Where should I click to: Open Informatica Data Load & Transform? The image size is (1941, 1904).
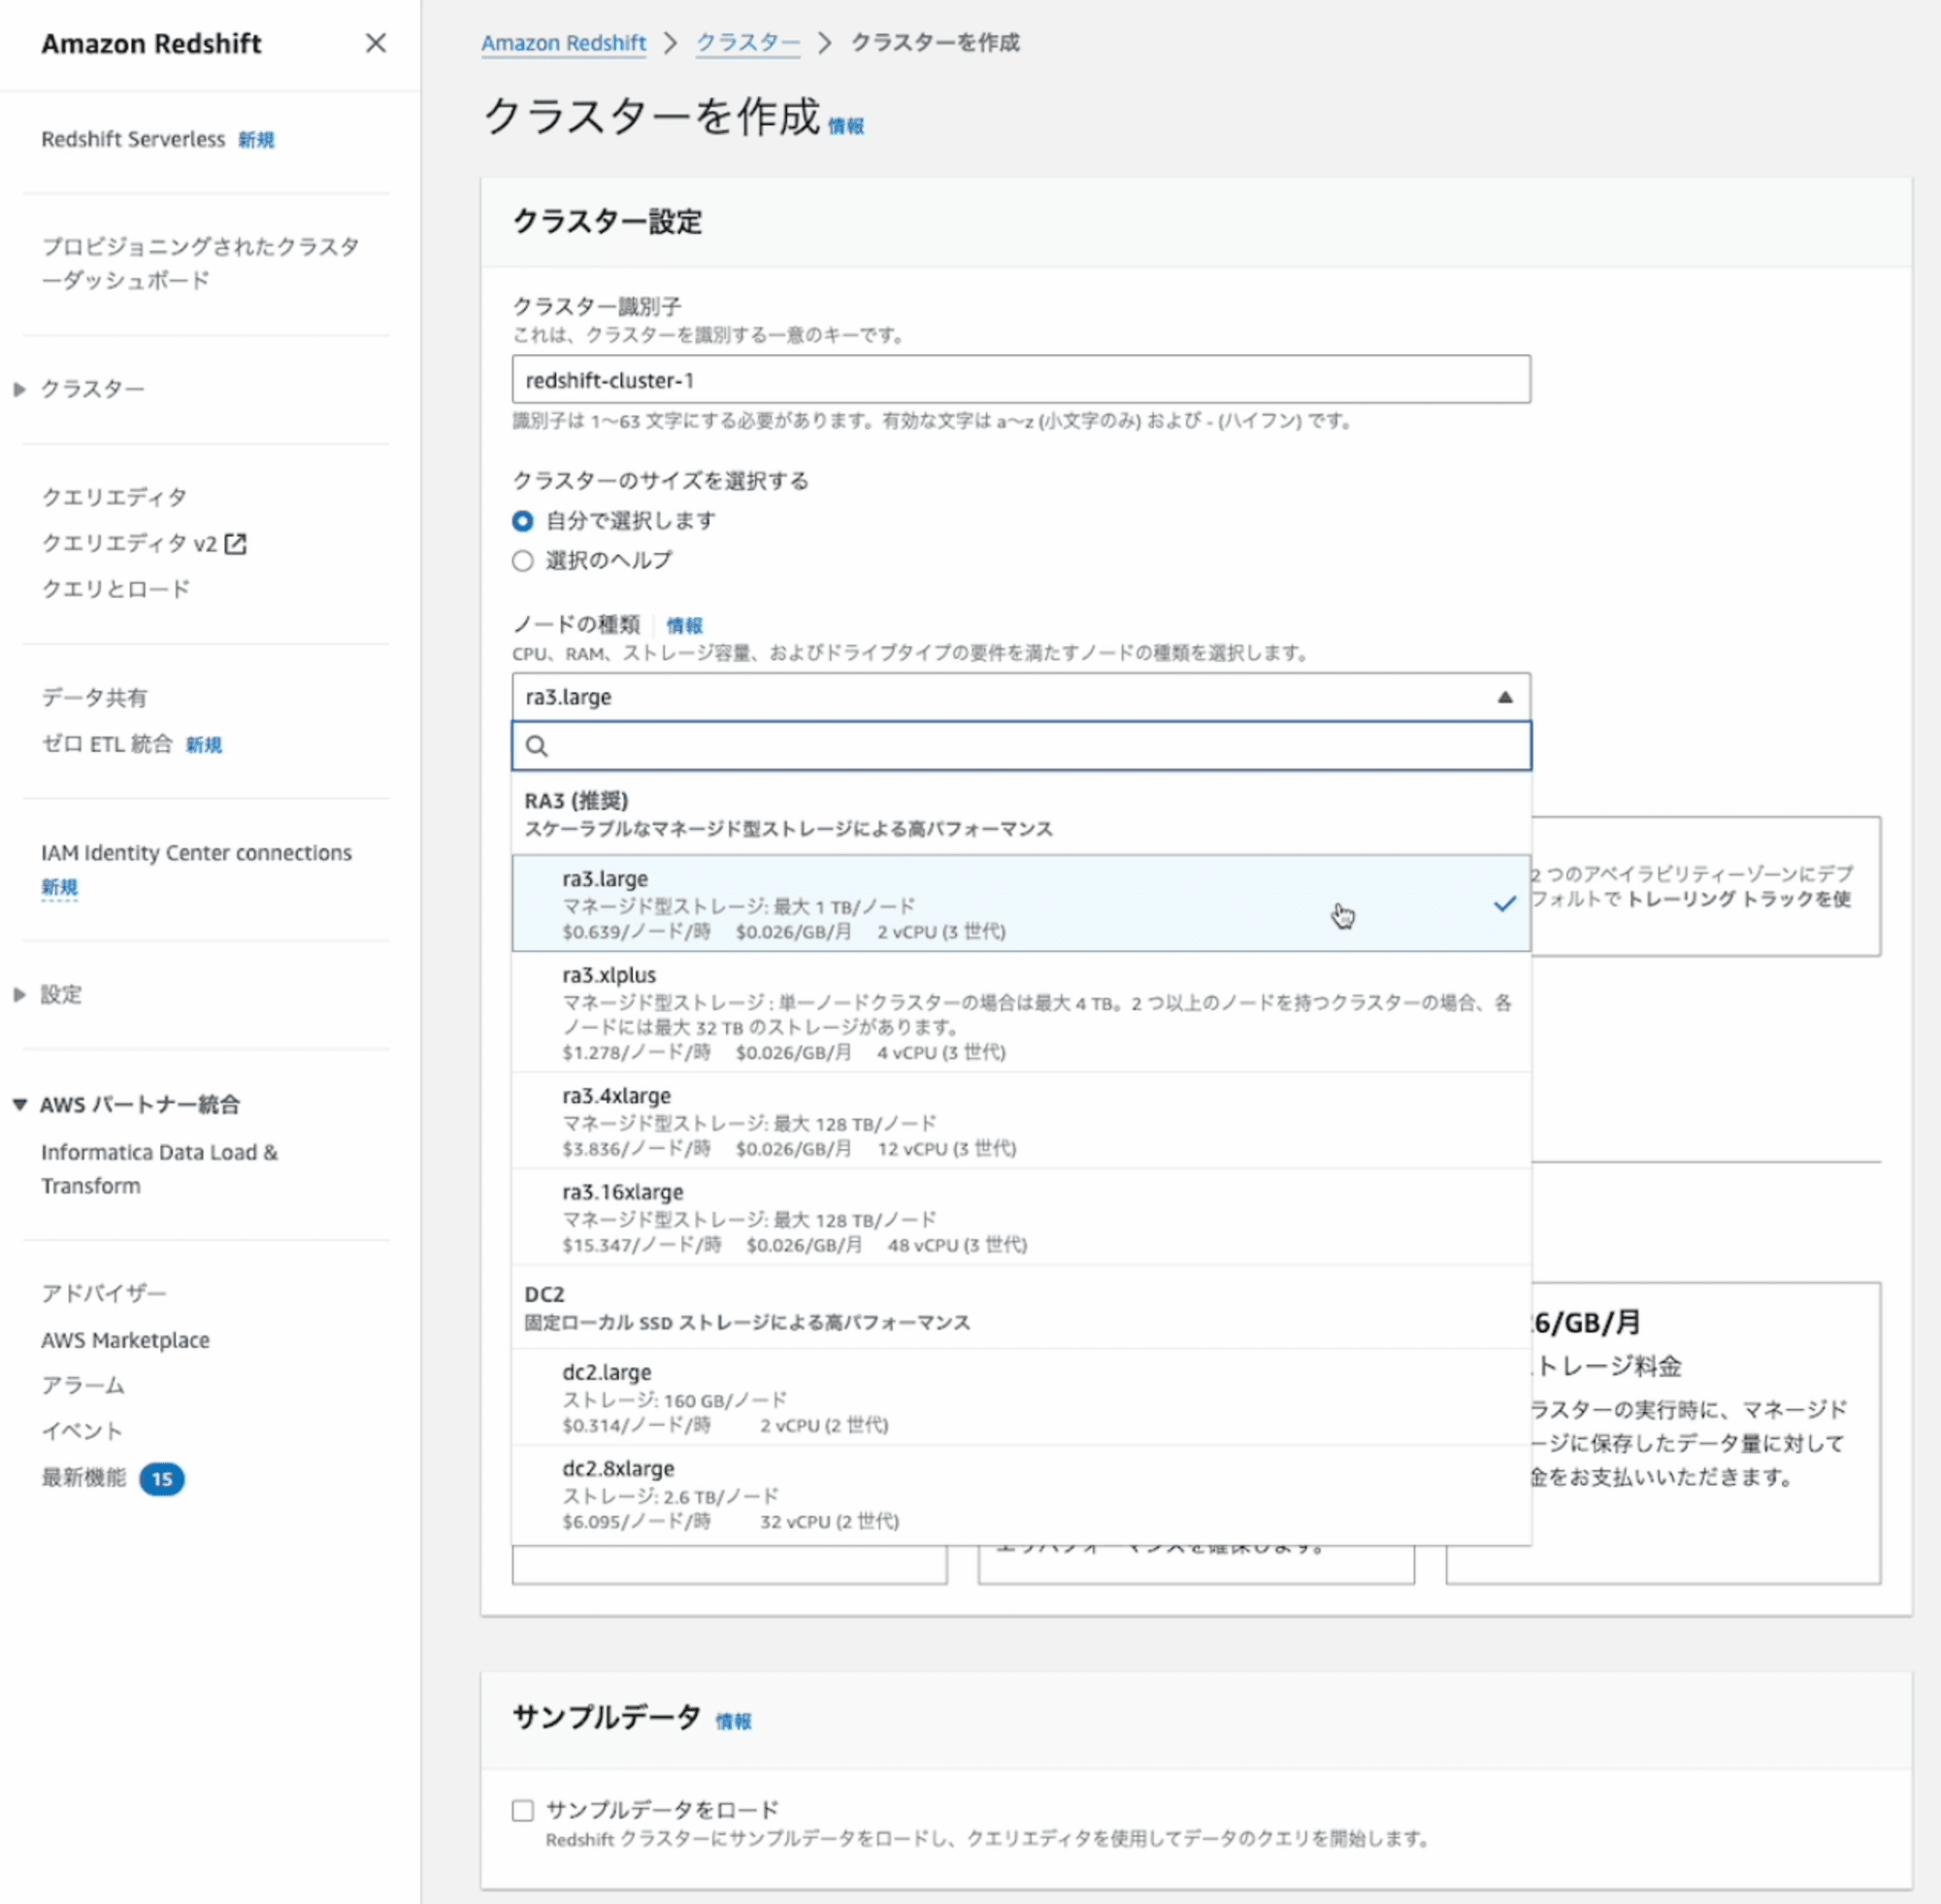[160, 1169]
